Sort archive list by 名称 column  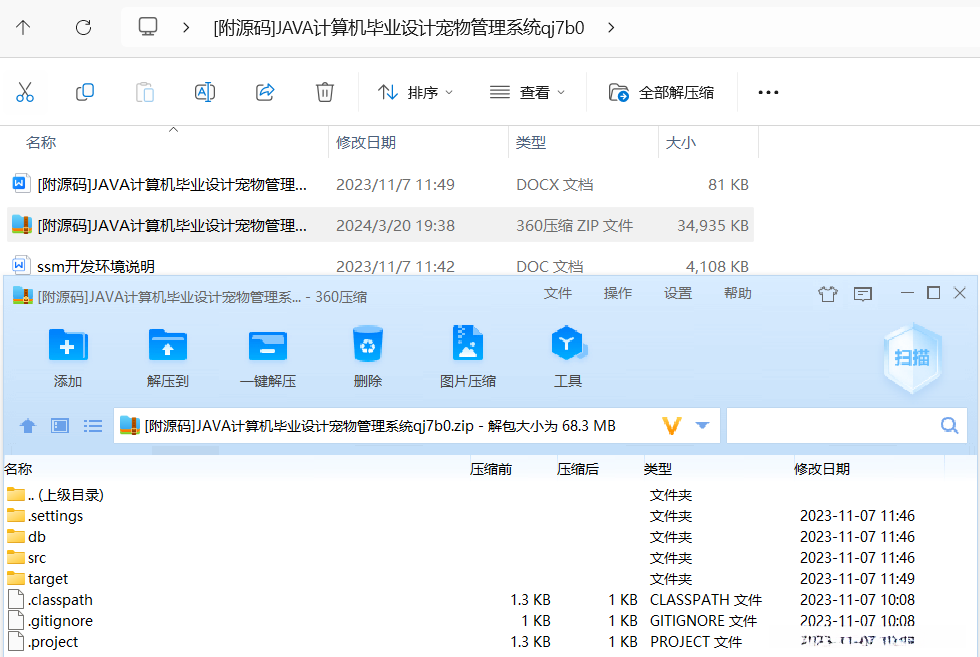click(18, 469)
